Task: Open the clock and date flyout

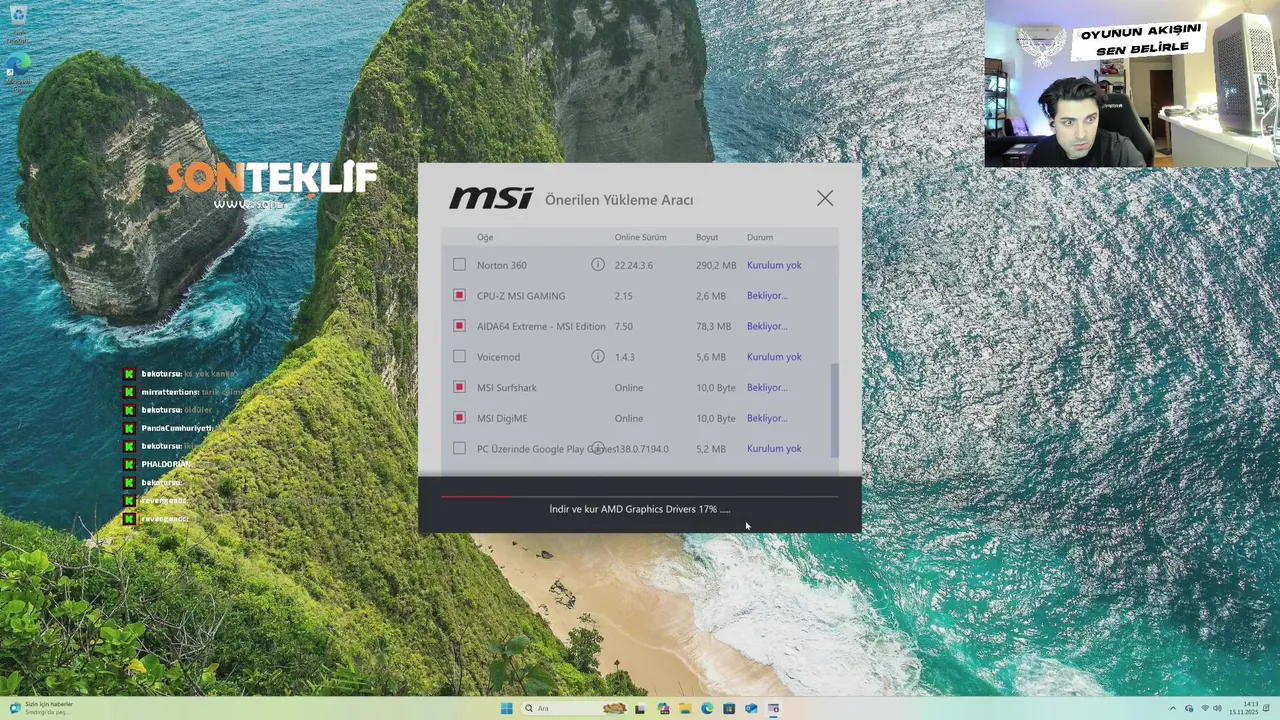Action: point(1244,708)
